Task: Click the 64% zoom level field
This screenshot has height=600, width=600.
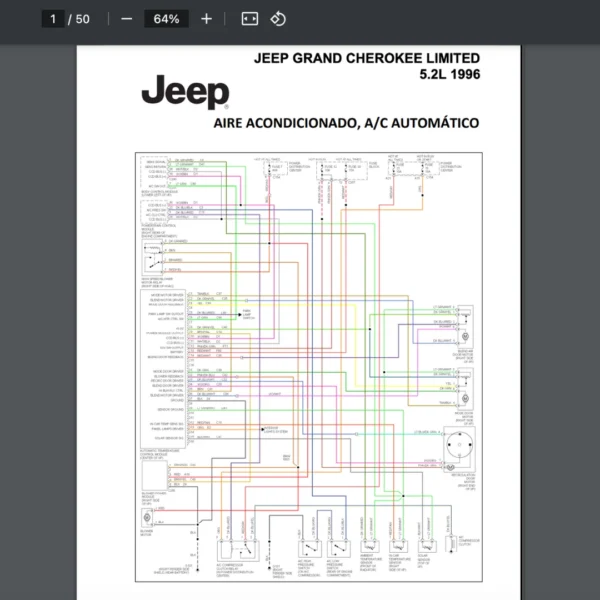Action: click(166, 19)
